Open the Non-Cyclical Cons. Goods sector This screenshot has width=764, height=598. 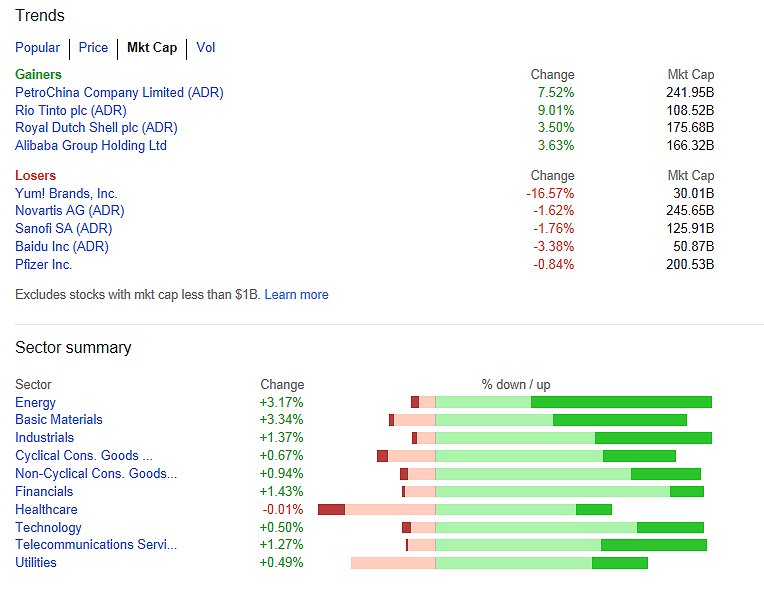coord(96,474)
